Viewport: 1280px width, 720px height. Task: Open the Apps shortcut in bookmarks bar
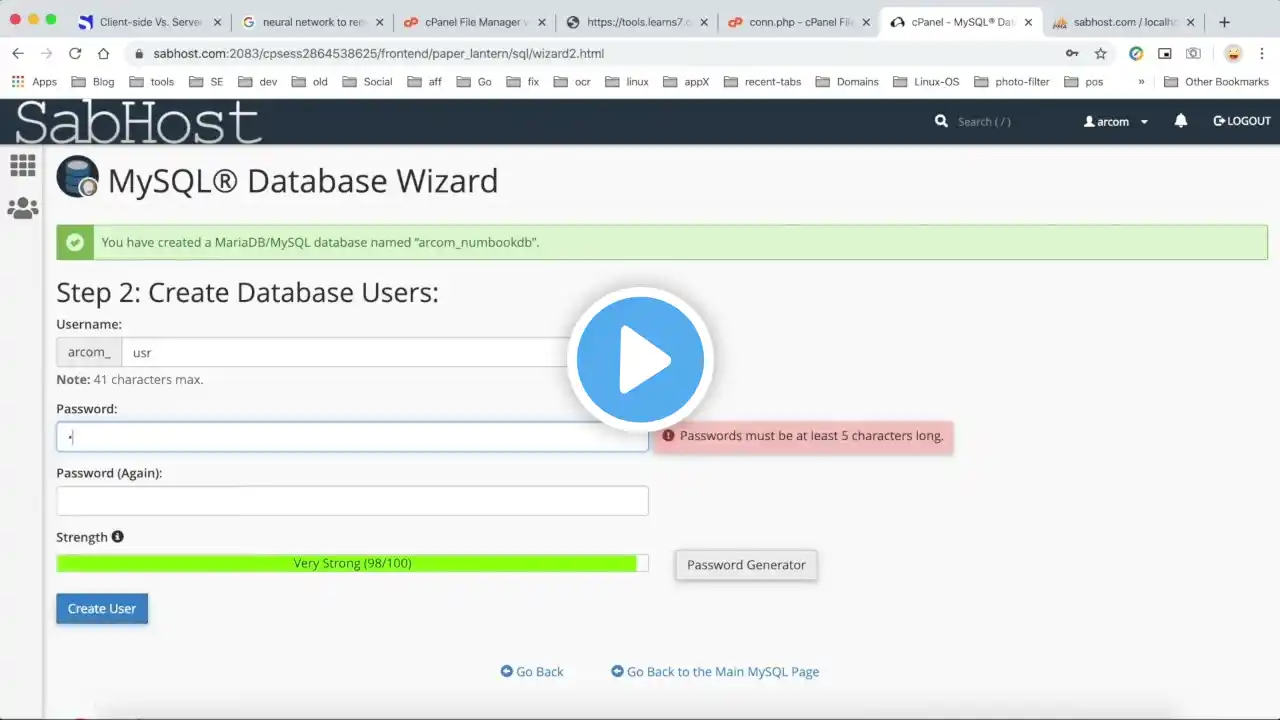click(x=34, y=82)
